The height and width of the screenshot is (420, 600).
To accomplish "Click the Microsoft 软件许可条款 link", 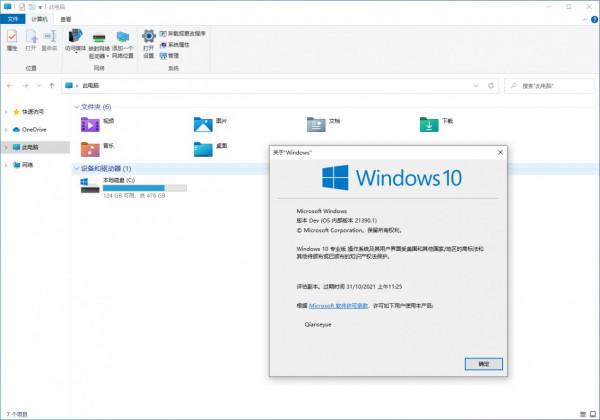I will (x=338, y=306).
